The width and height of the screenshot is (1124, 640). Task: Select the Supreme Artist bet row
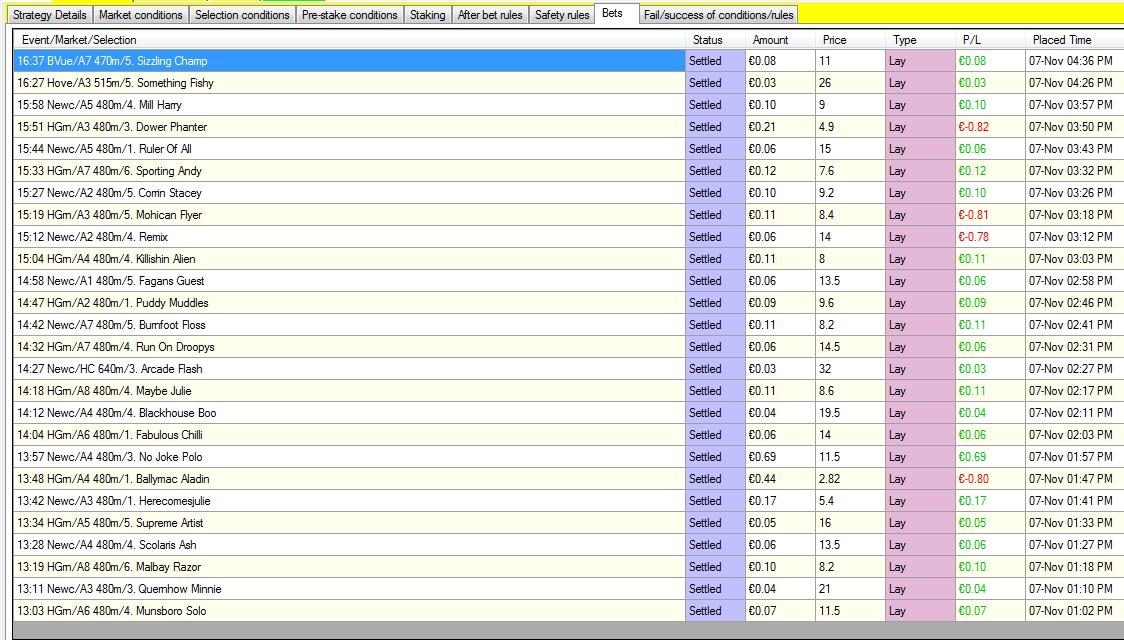tap(569, 522)
